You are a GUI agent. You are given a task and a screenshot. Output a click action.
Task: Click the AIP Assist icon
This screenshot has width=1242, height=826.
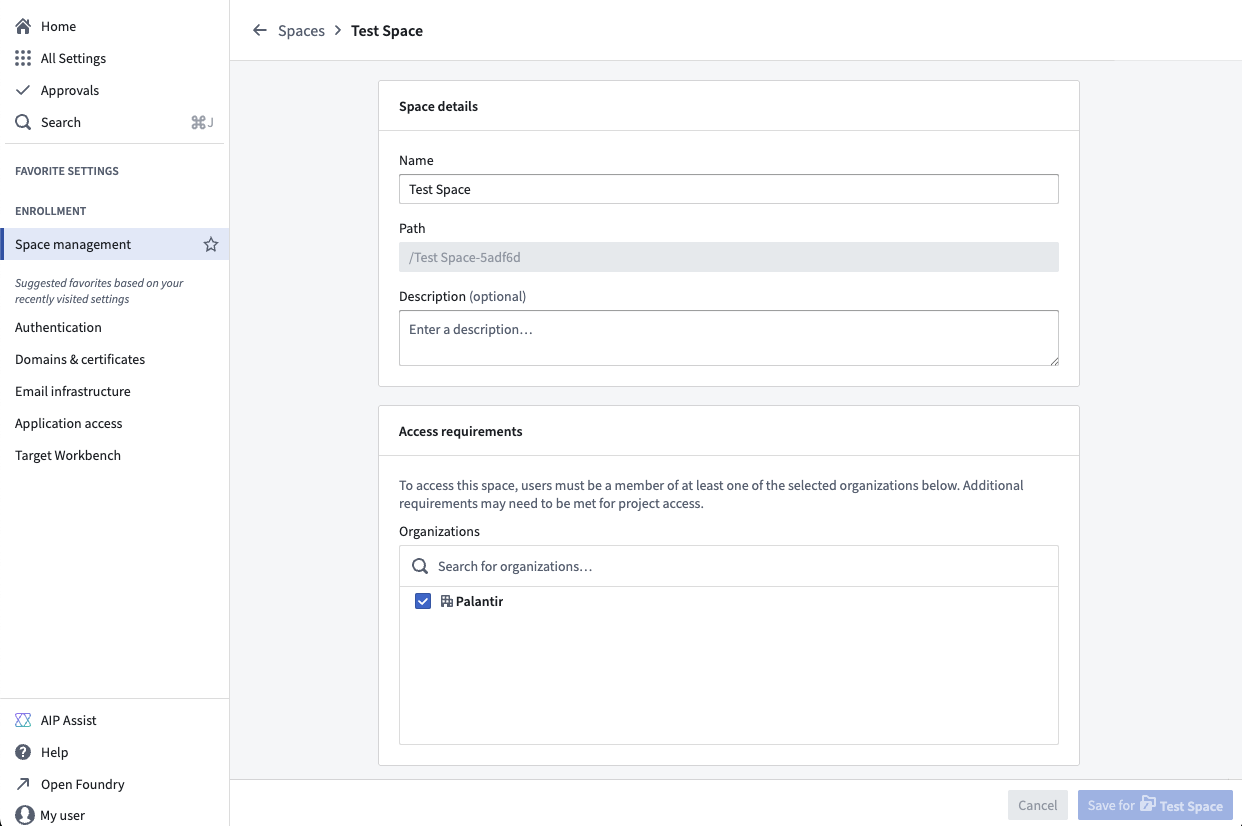[x=23, y=720]
